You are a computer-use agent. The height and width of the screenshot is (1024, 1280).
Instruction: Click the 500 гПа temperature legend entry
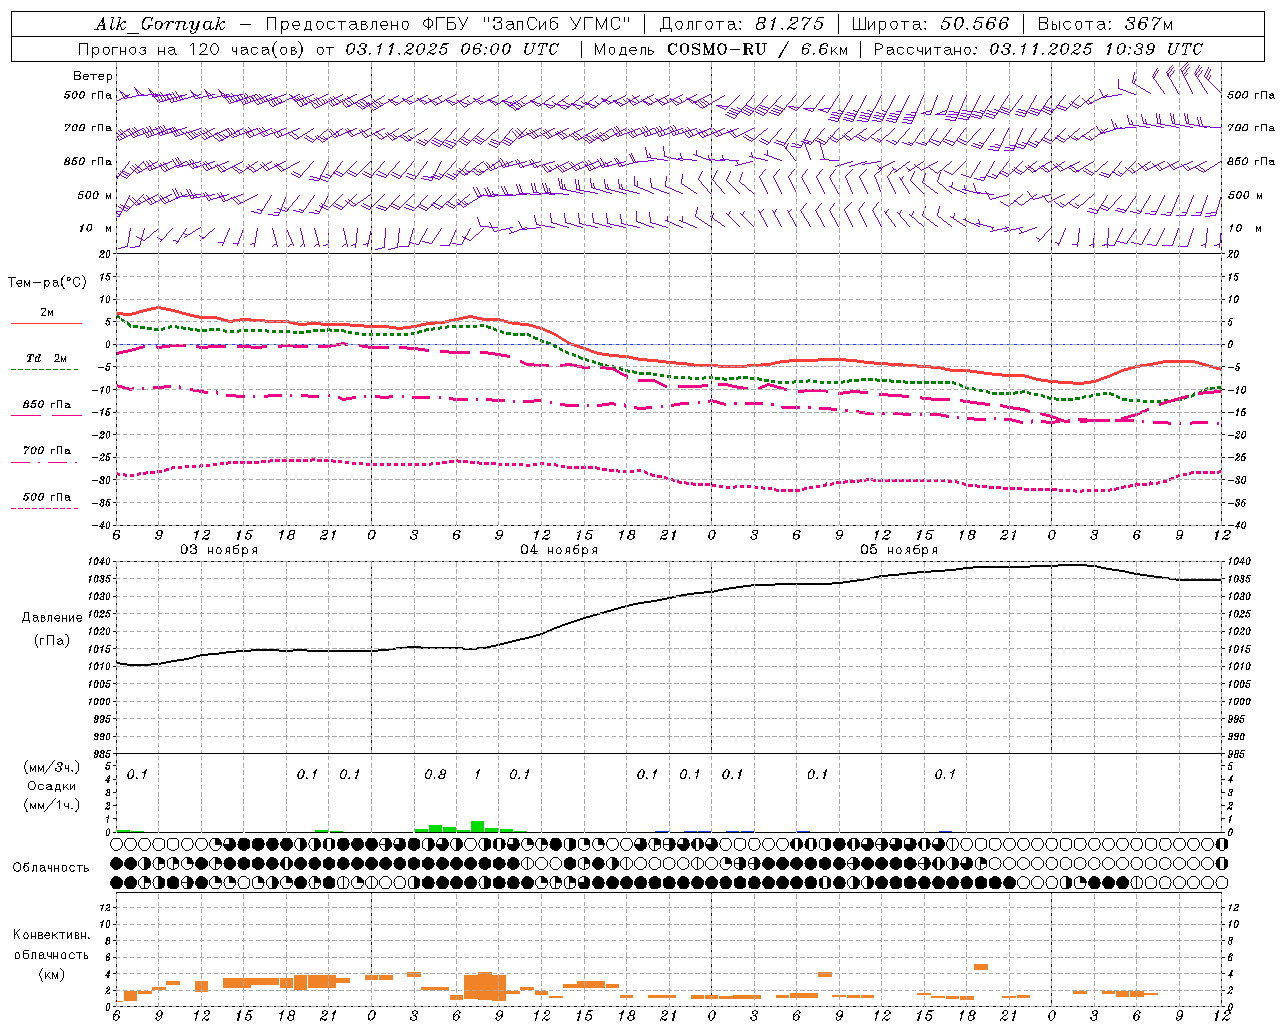coord(47,501)
